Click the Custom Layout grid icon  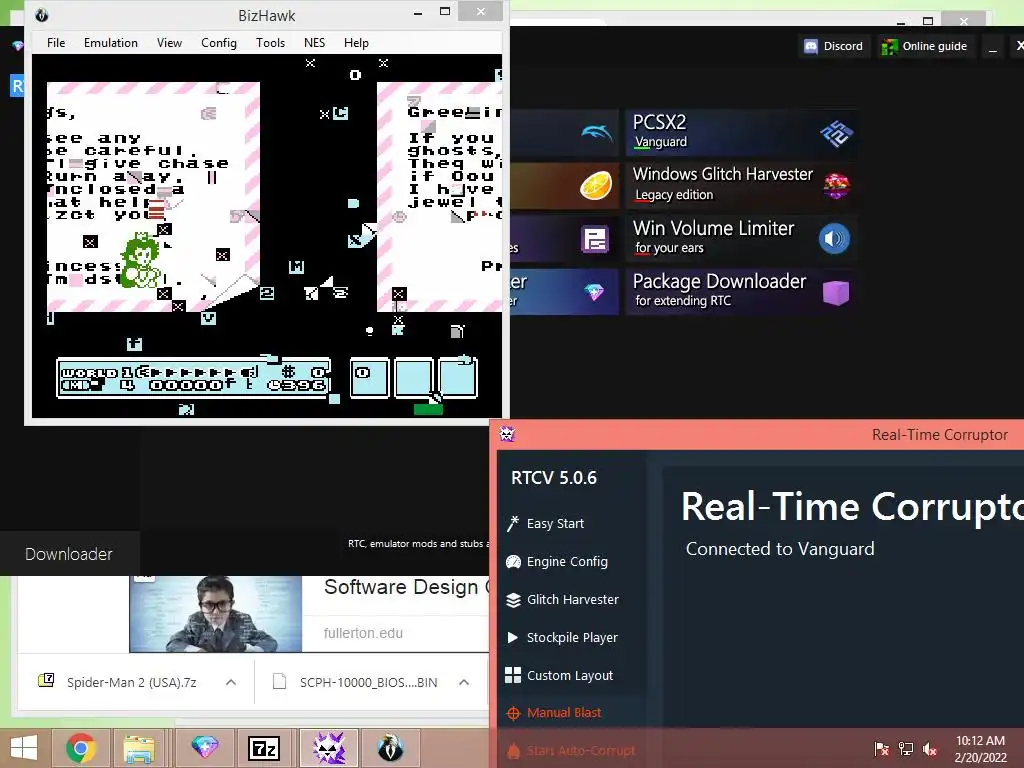click(513, 675)
